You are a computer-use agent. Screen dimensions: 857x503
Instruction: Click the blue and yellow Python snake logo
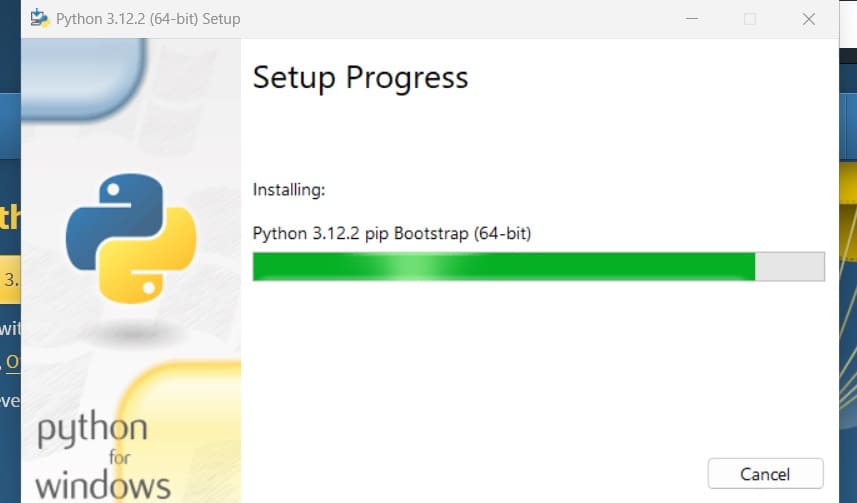point(131,238)
